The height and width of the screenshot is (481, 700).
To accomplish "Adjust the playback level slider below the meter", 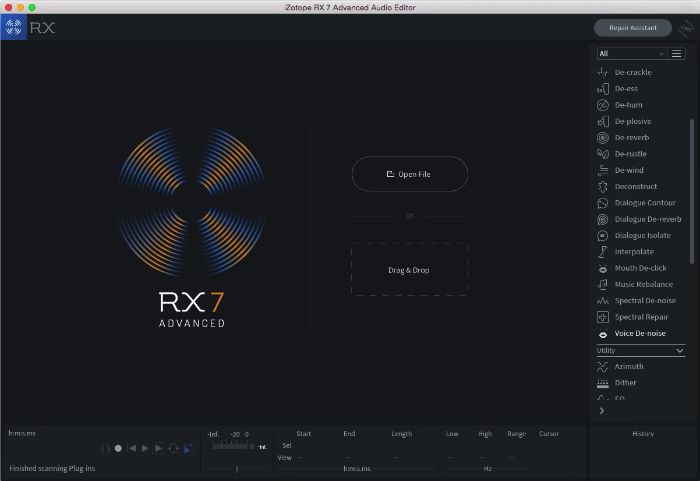I will click(237, 468).
